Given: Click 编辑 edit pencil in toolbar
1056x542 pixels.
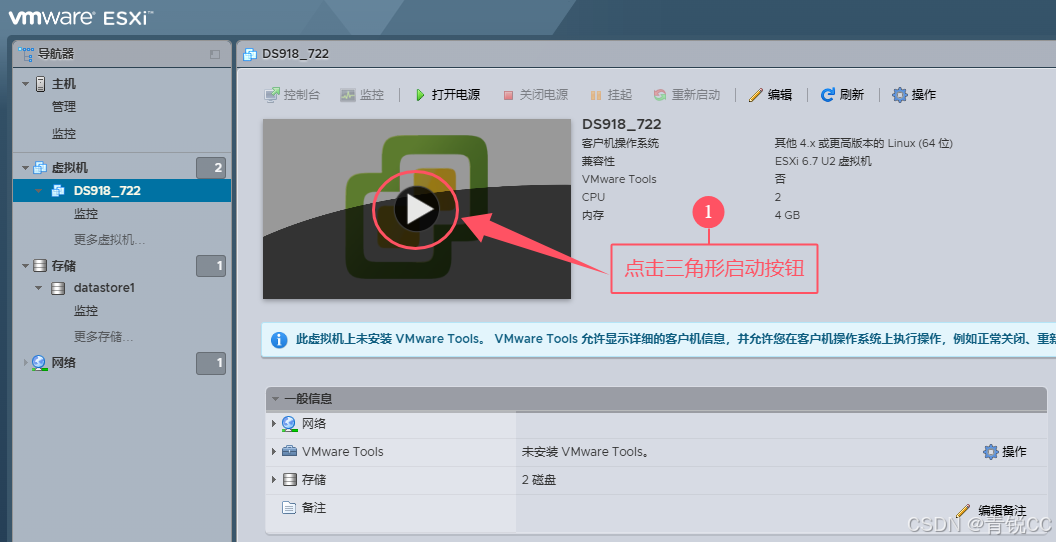Looking at the screenshot, I should [x=770, y=95].
